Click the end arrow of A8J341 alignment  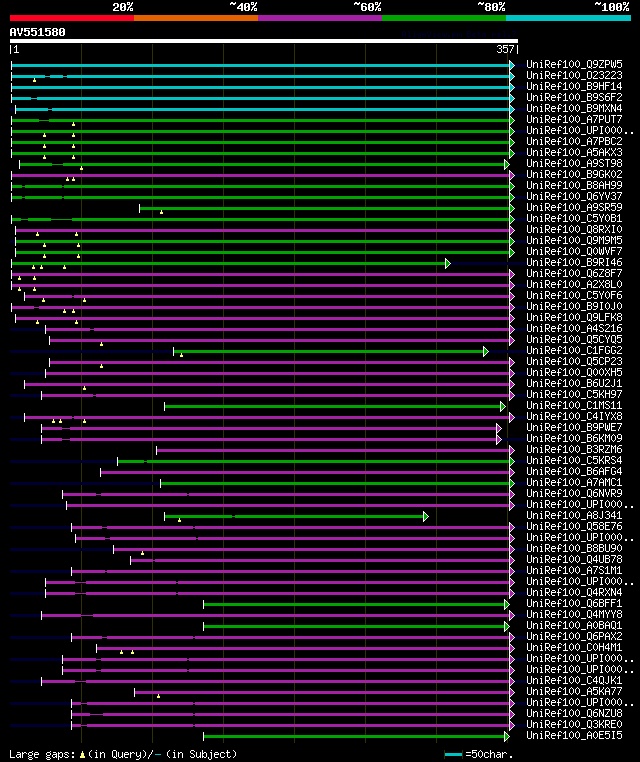point(426,517)
